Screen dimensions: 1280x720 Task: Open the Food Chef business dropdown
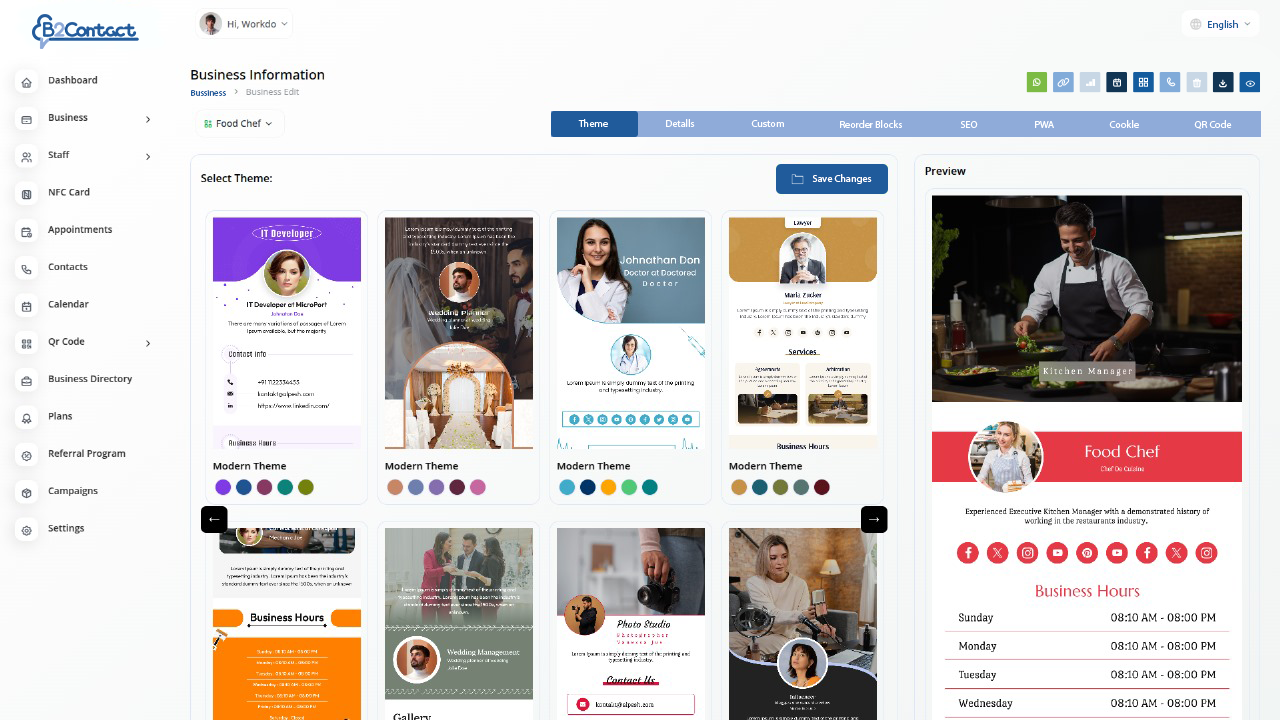[x=238, y=124]
